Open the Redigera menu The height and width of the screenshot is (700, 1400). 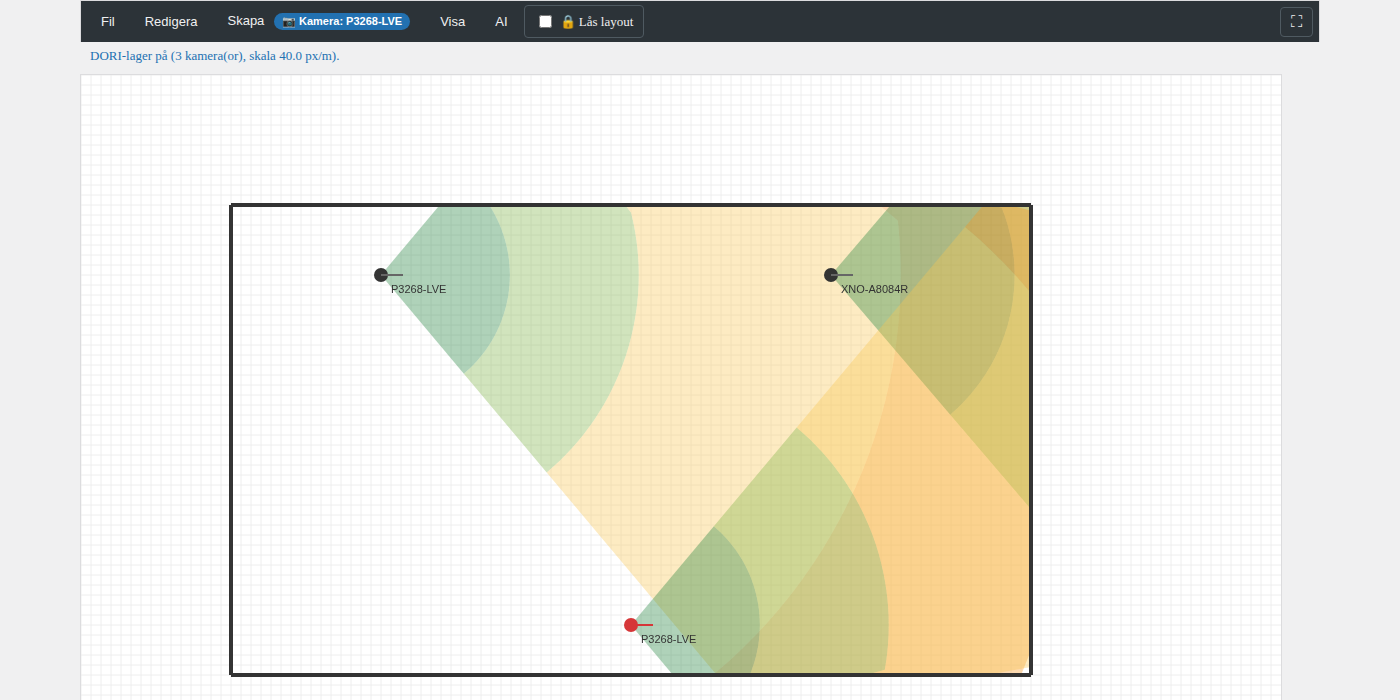pyautogui.click(x=171, y=21)
